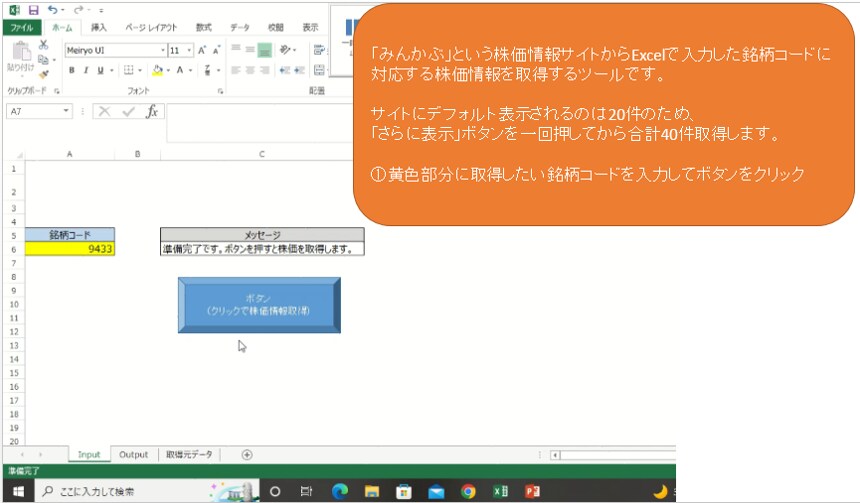Redo the last undone action
The height and width of the screenshot is (503, 860).
tap(78, 10)
